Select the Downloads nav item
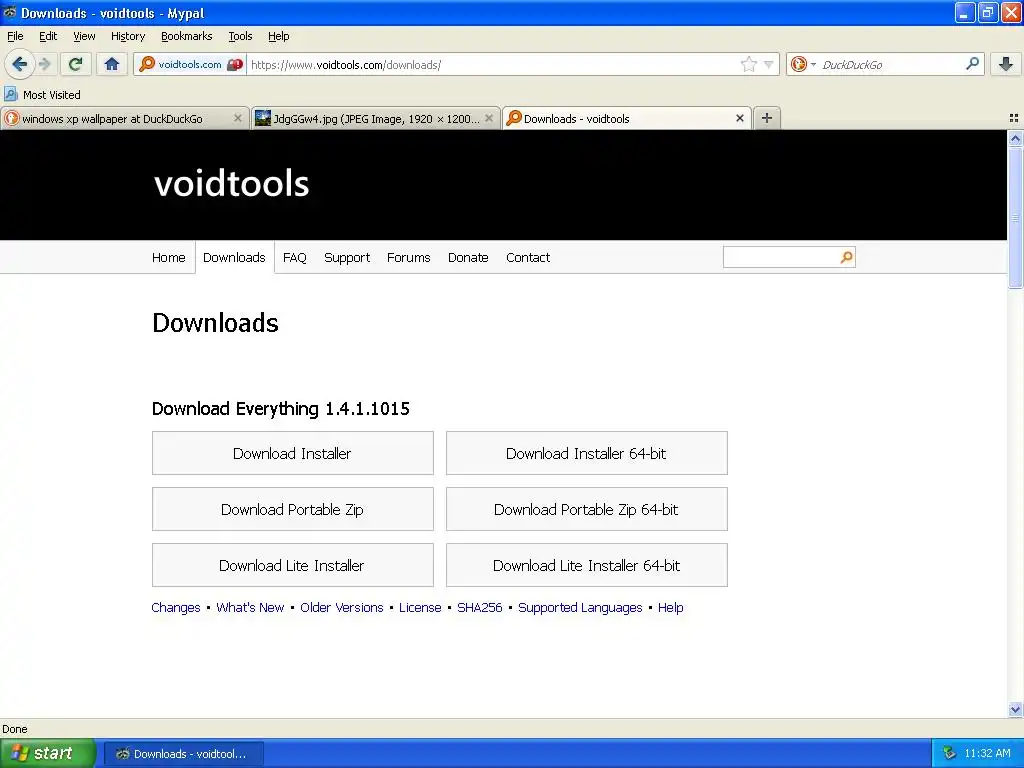 coord(234,257)
